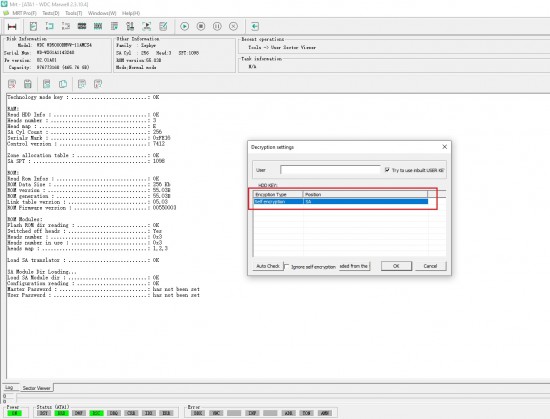Viewport: 550px width, 419px height.
Task: Click the 'Zone allocation table' log line
Action: point(83,155)
